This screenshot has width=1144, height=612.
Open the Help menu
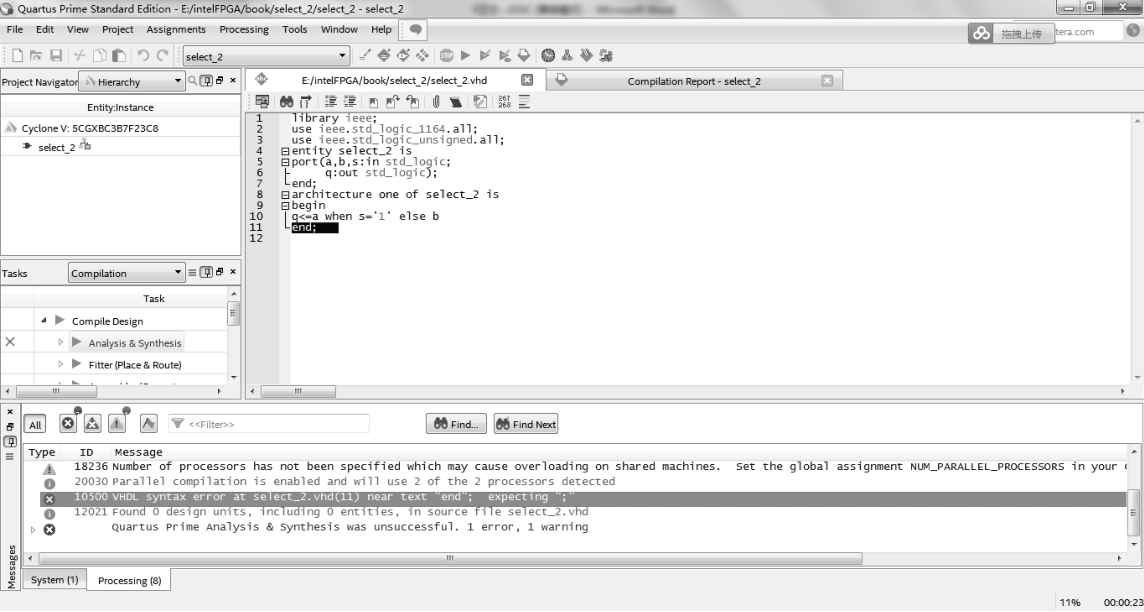click(381, 29)
